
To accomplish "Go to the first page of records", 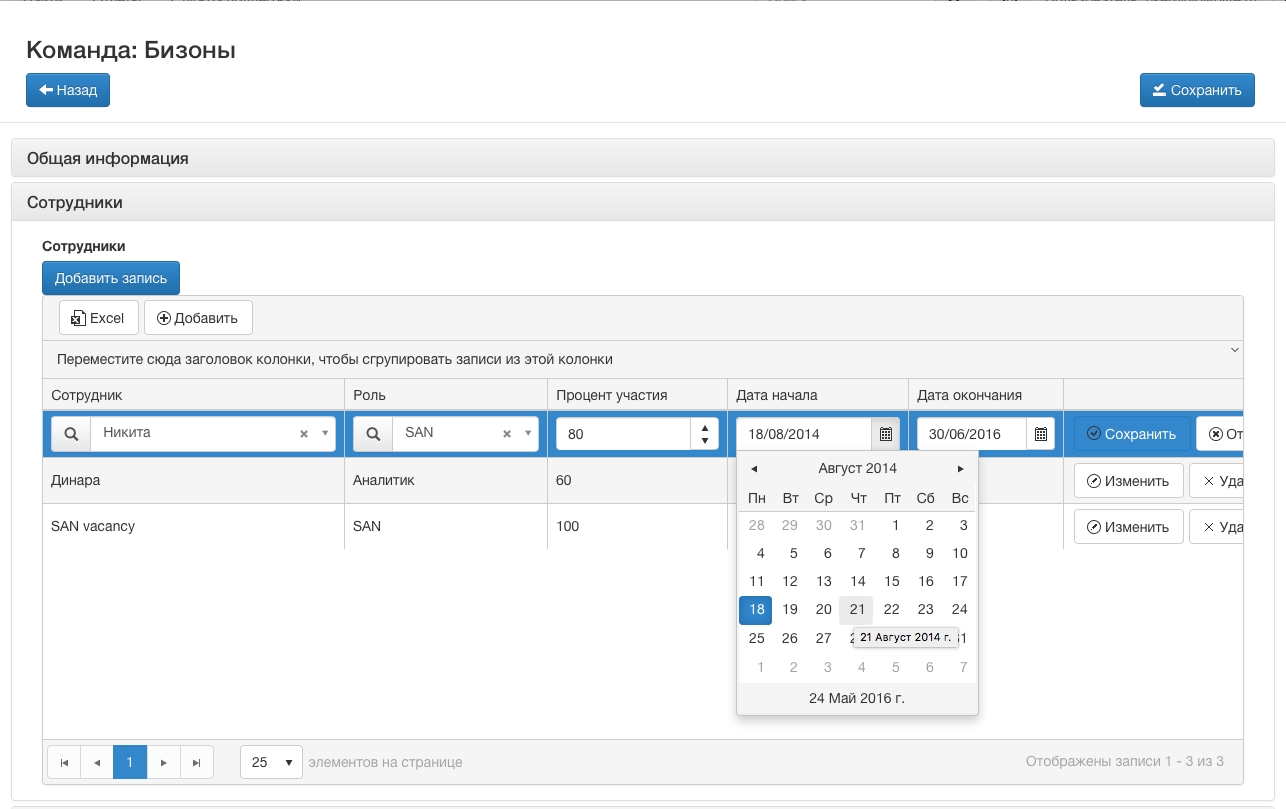I will [64, 762].
